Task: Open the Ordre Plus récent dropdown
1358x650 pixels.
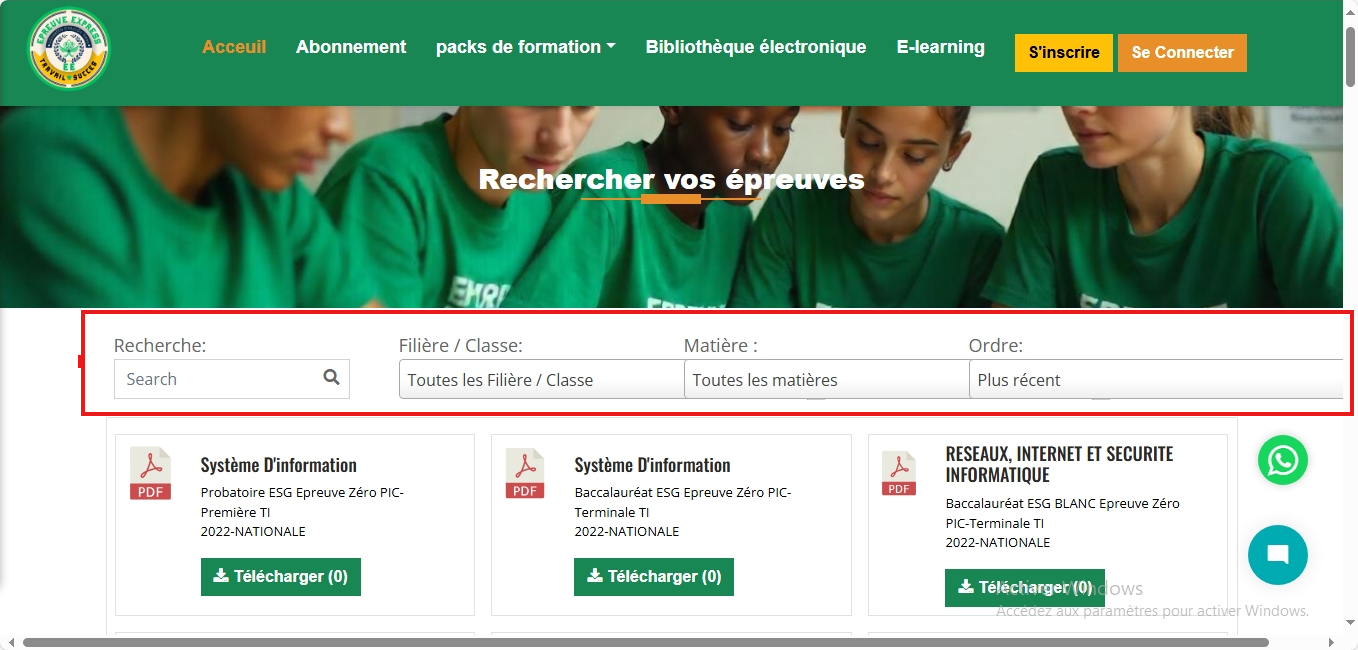Action: pos(1155,380)
